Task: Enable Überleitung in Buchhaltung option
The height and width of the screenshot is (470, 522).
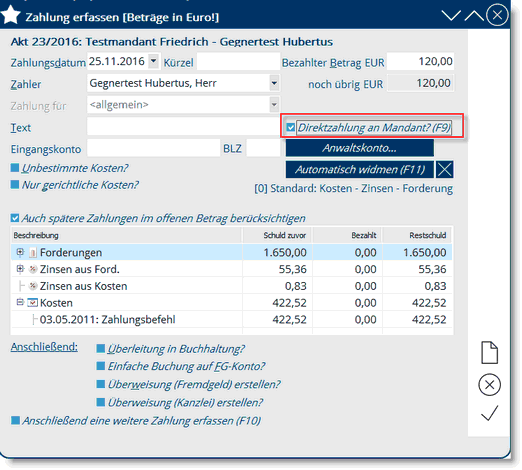Action: tap(100, 349)
